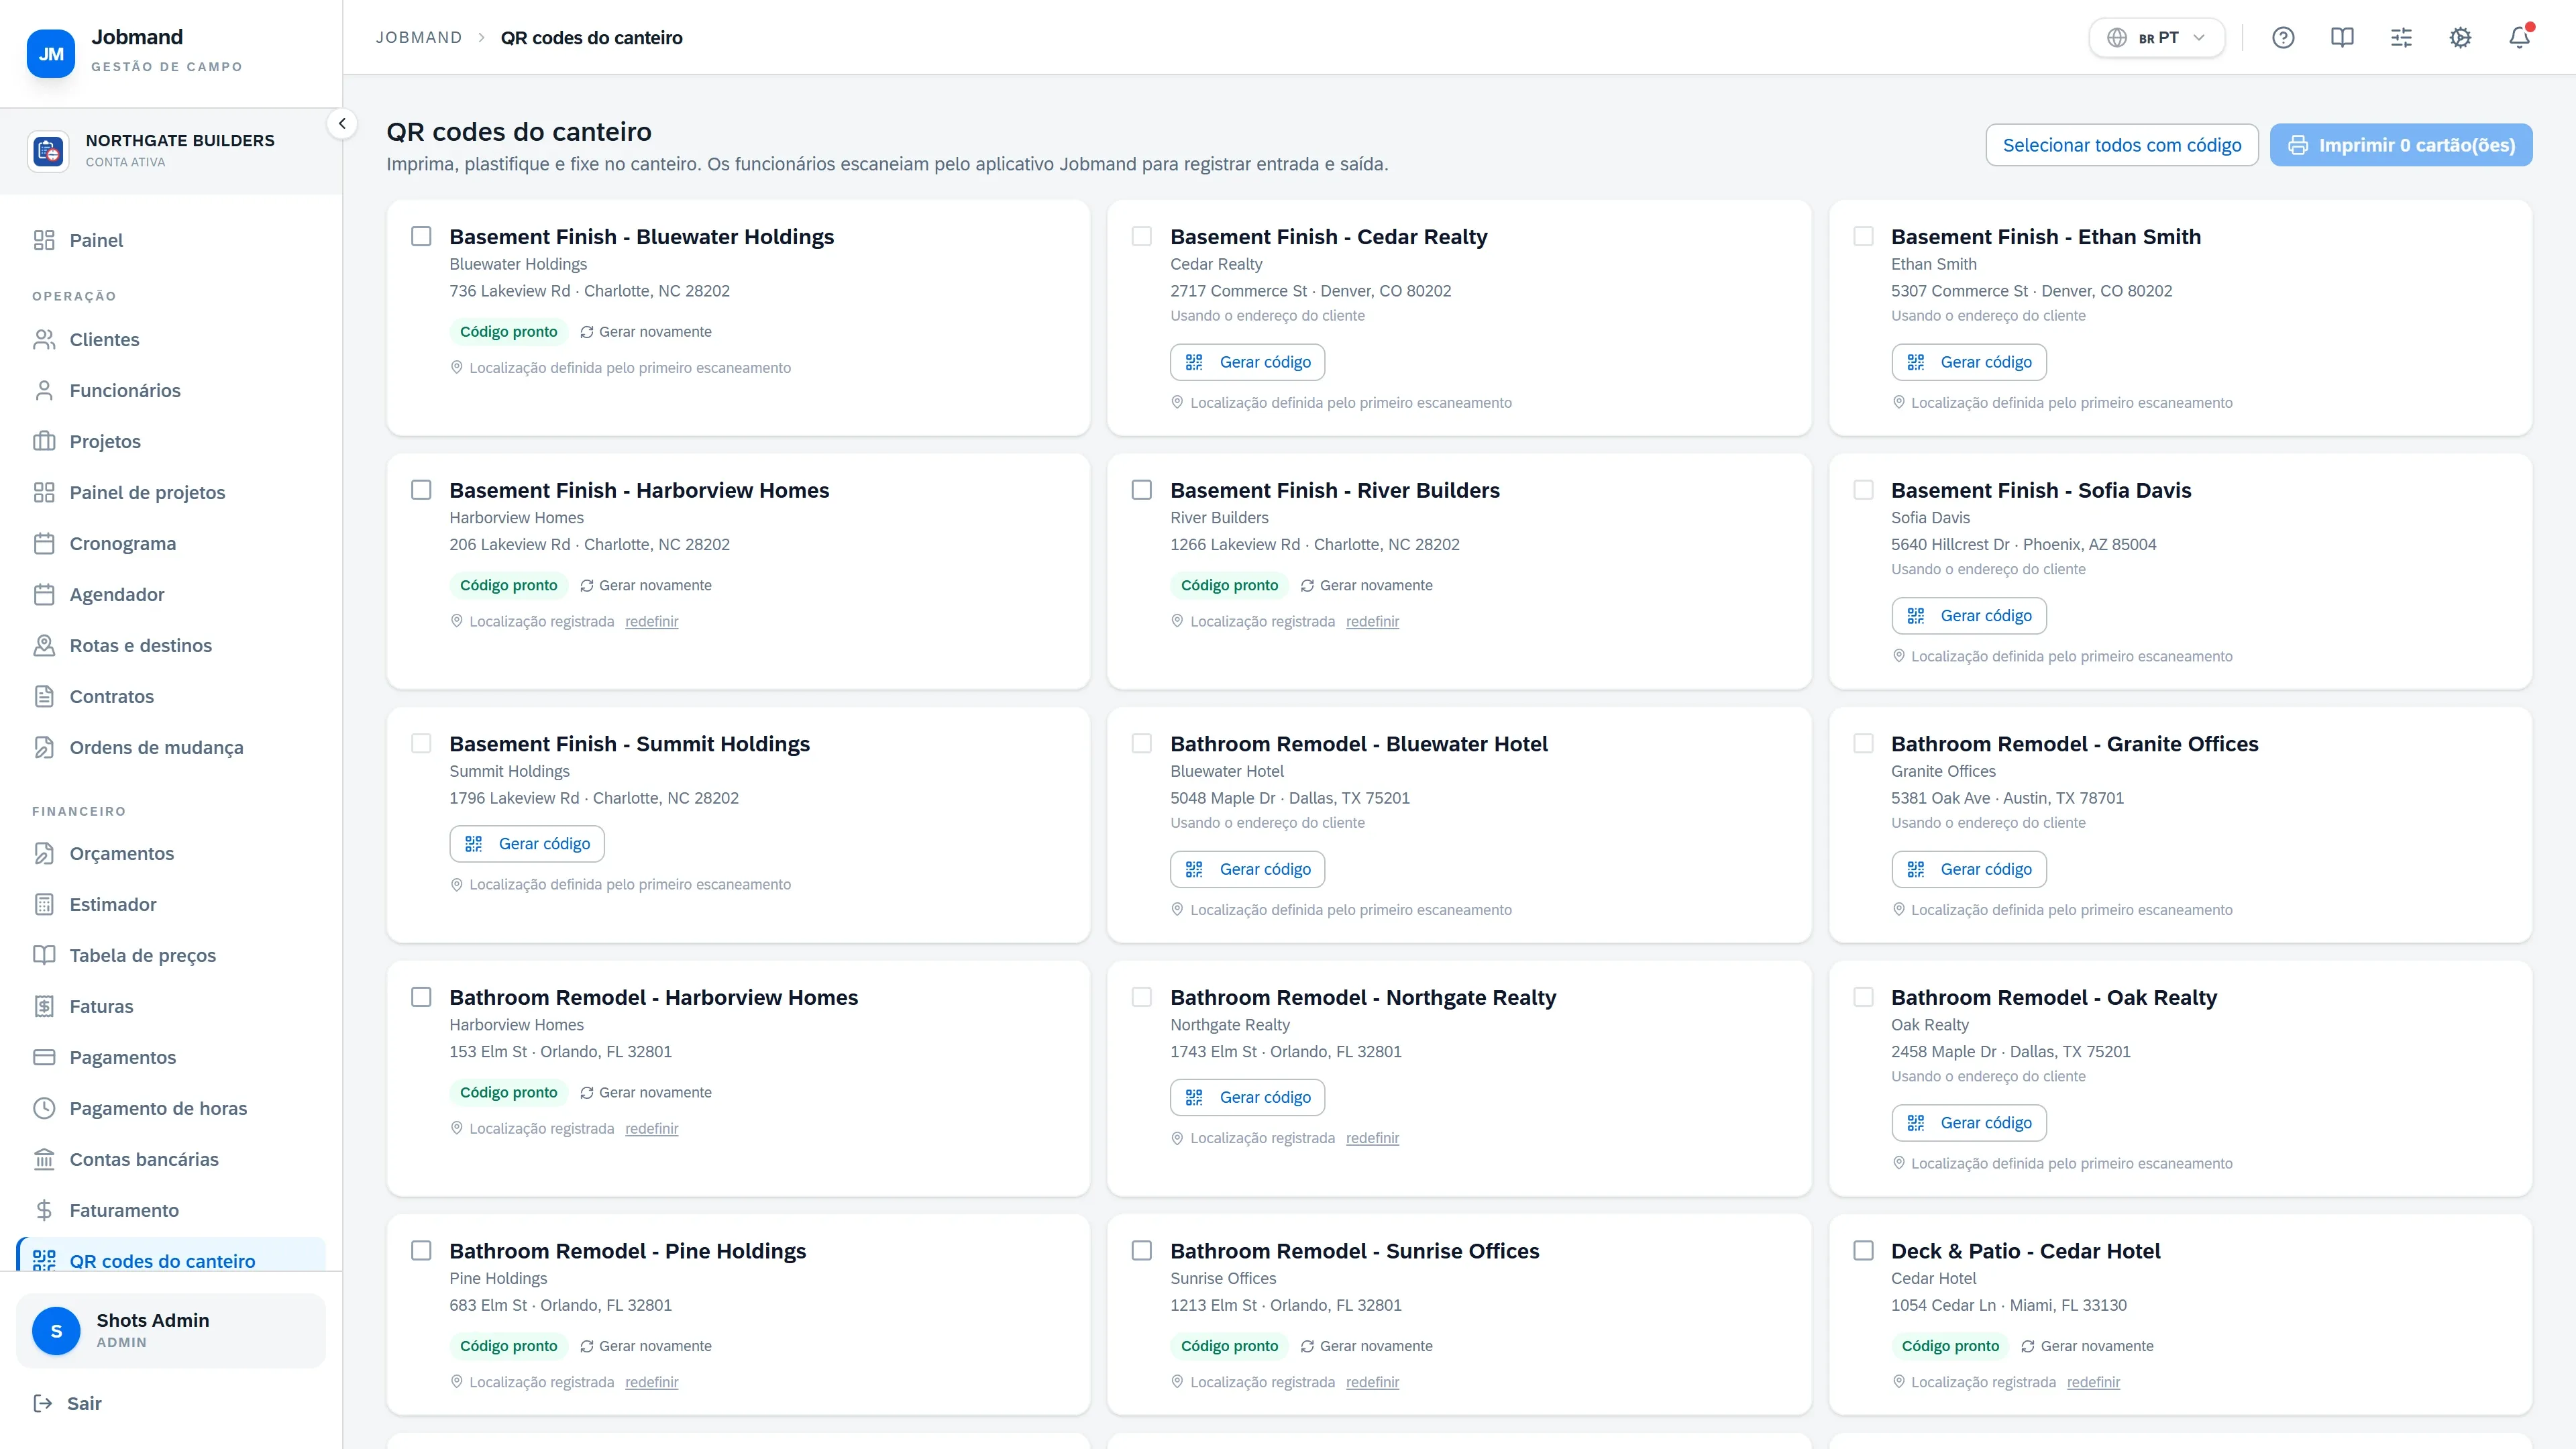Image resolution: width=2576 pixels, height=1449 pixels.
Task: Click the Northgate Builders account icon
Action: [x=48, y=151]
